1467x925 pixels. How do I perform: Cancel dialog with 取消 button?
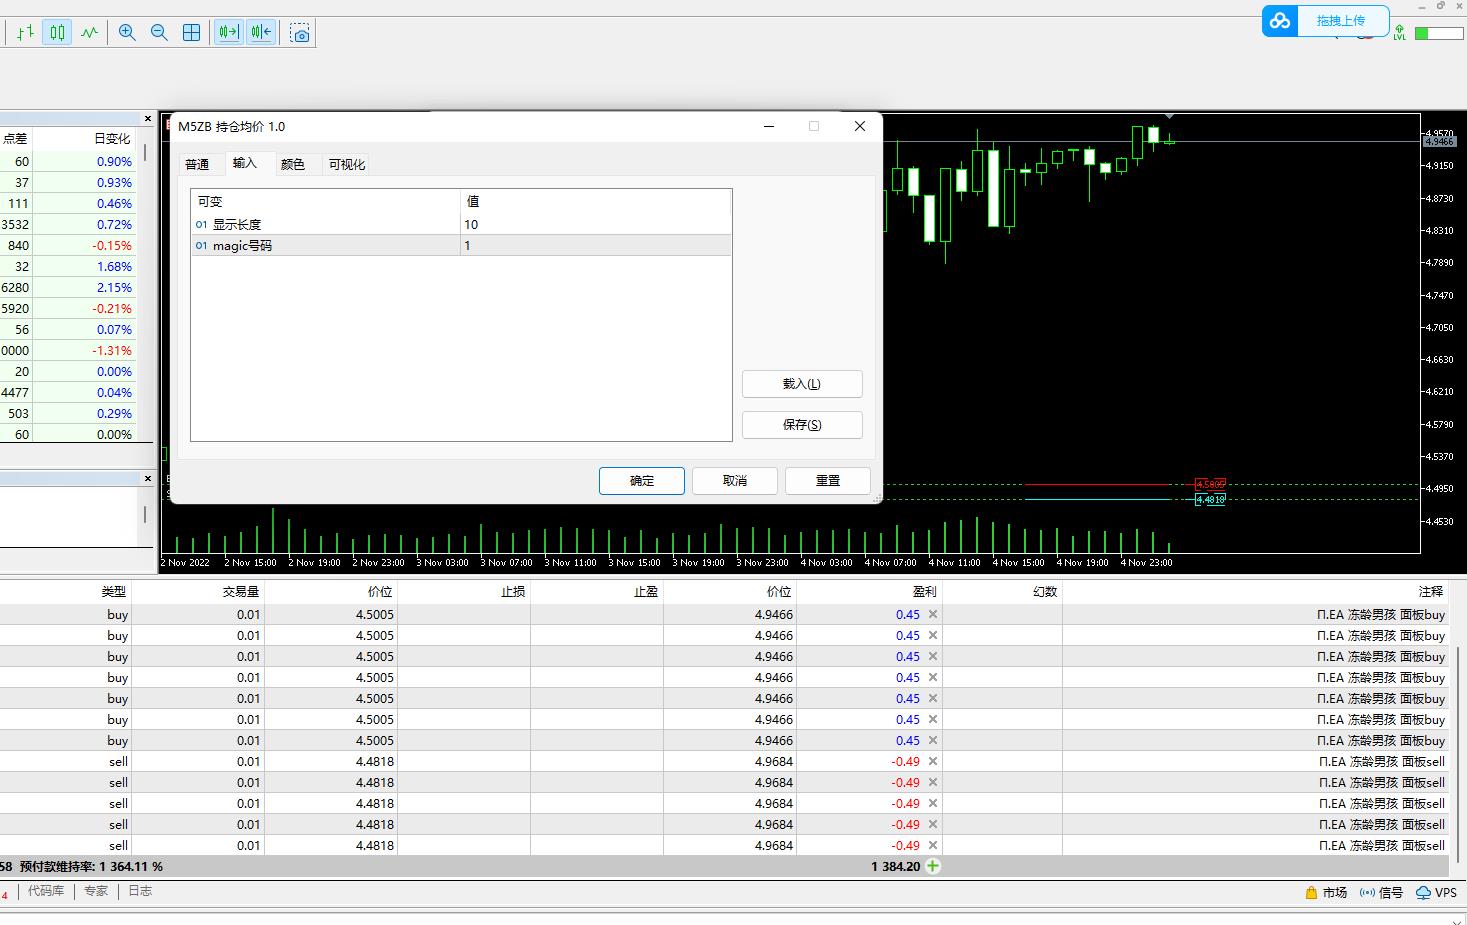pos(735,481)
